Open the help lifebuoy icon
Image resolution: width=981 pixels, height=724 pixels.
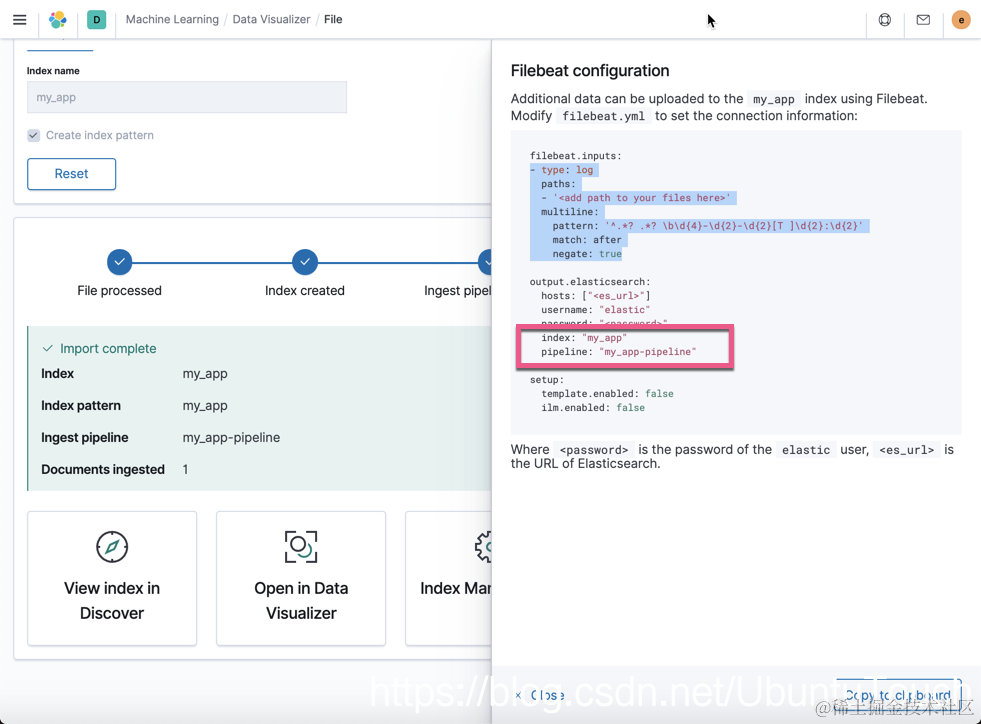tap(885, 19)
